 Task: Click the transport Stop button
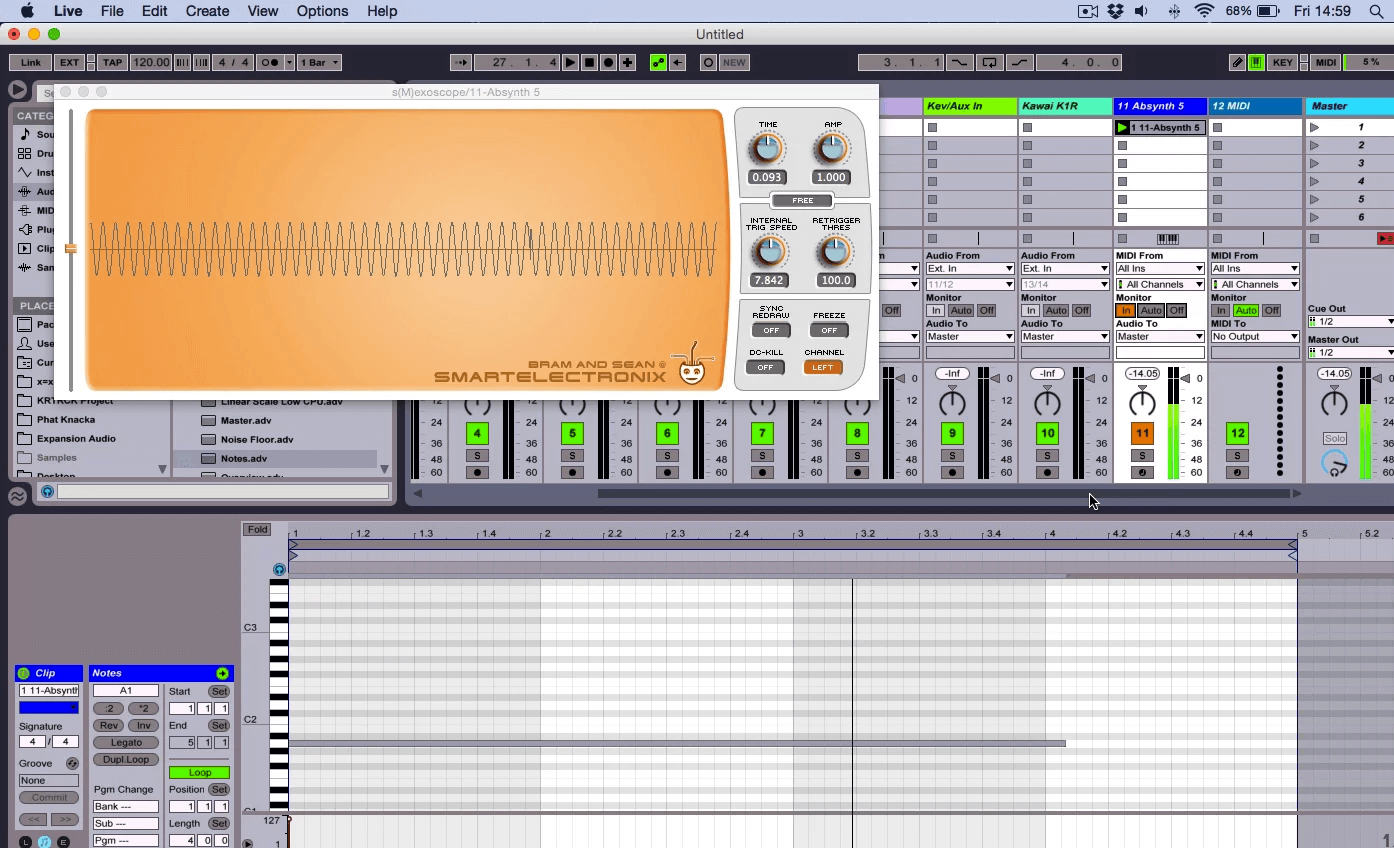tap(589, 62)
